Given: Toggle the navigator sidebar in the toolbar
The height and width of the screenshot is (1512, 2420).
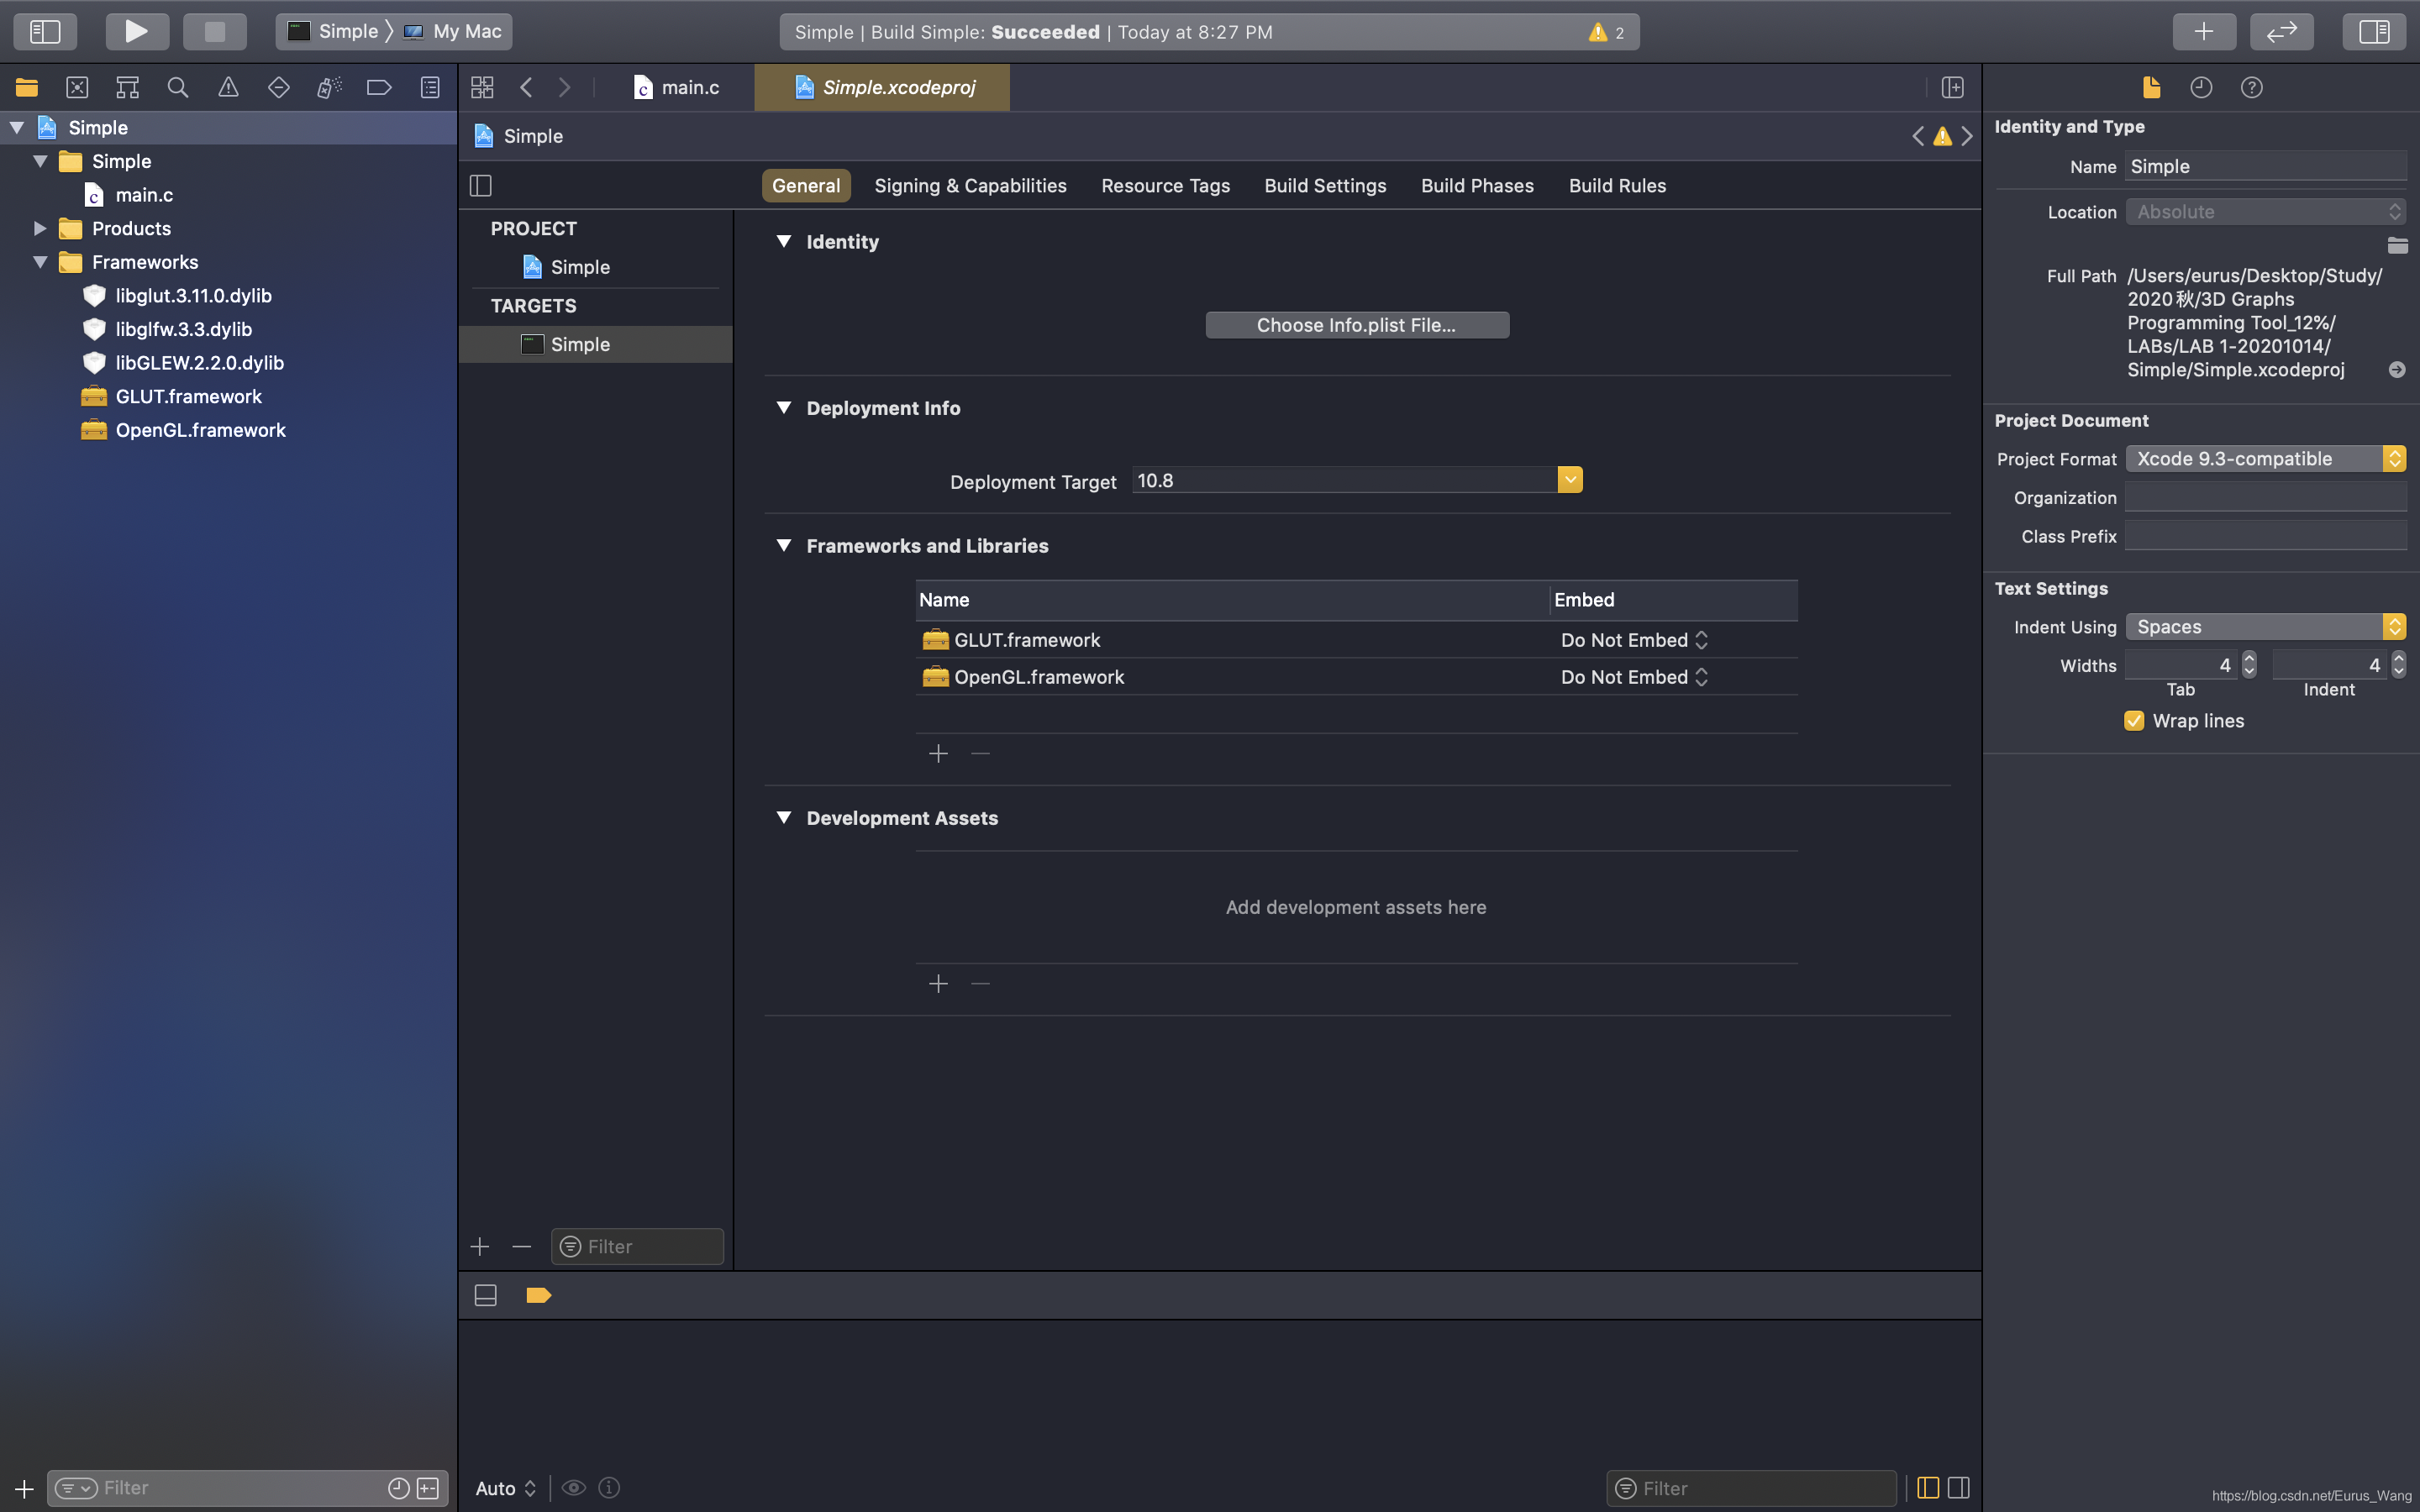Looking at the screenshot, I should (45, 31).
